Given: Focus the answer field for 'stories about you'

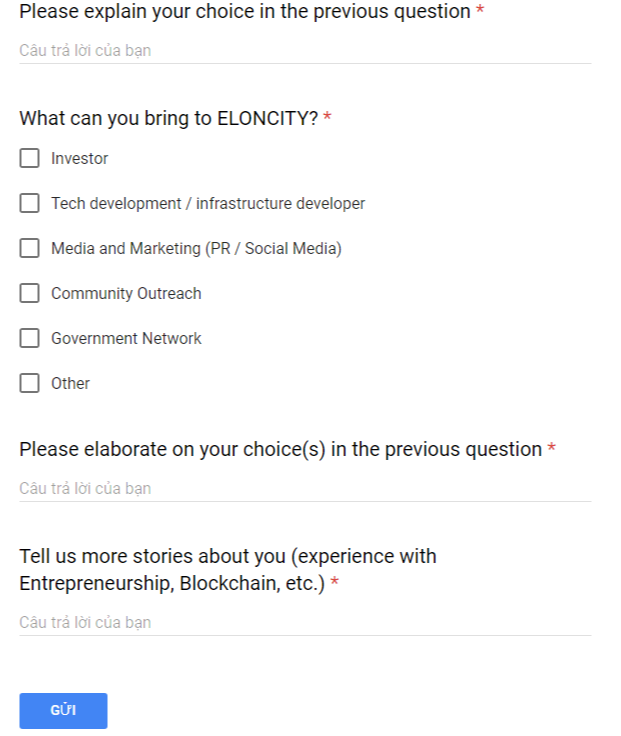Looking at the screenshot, I should 305,623.
